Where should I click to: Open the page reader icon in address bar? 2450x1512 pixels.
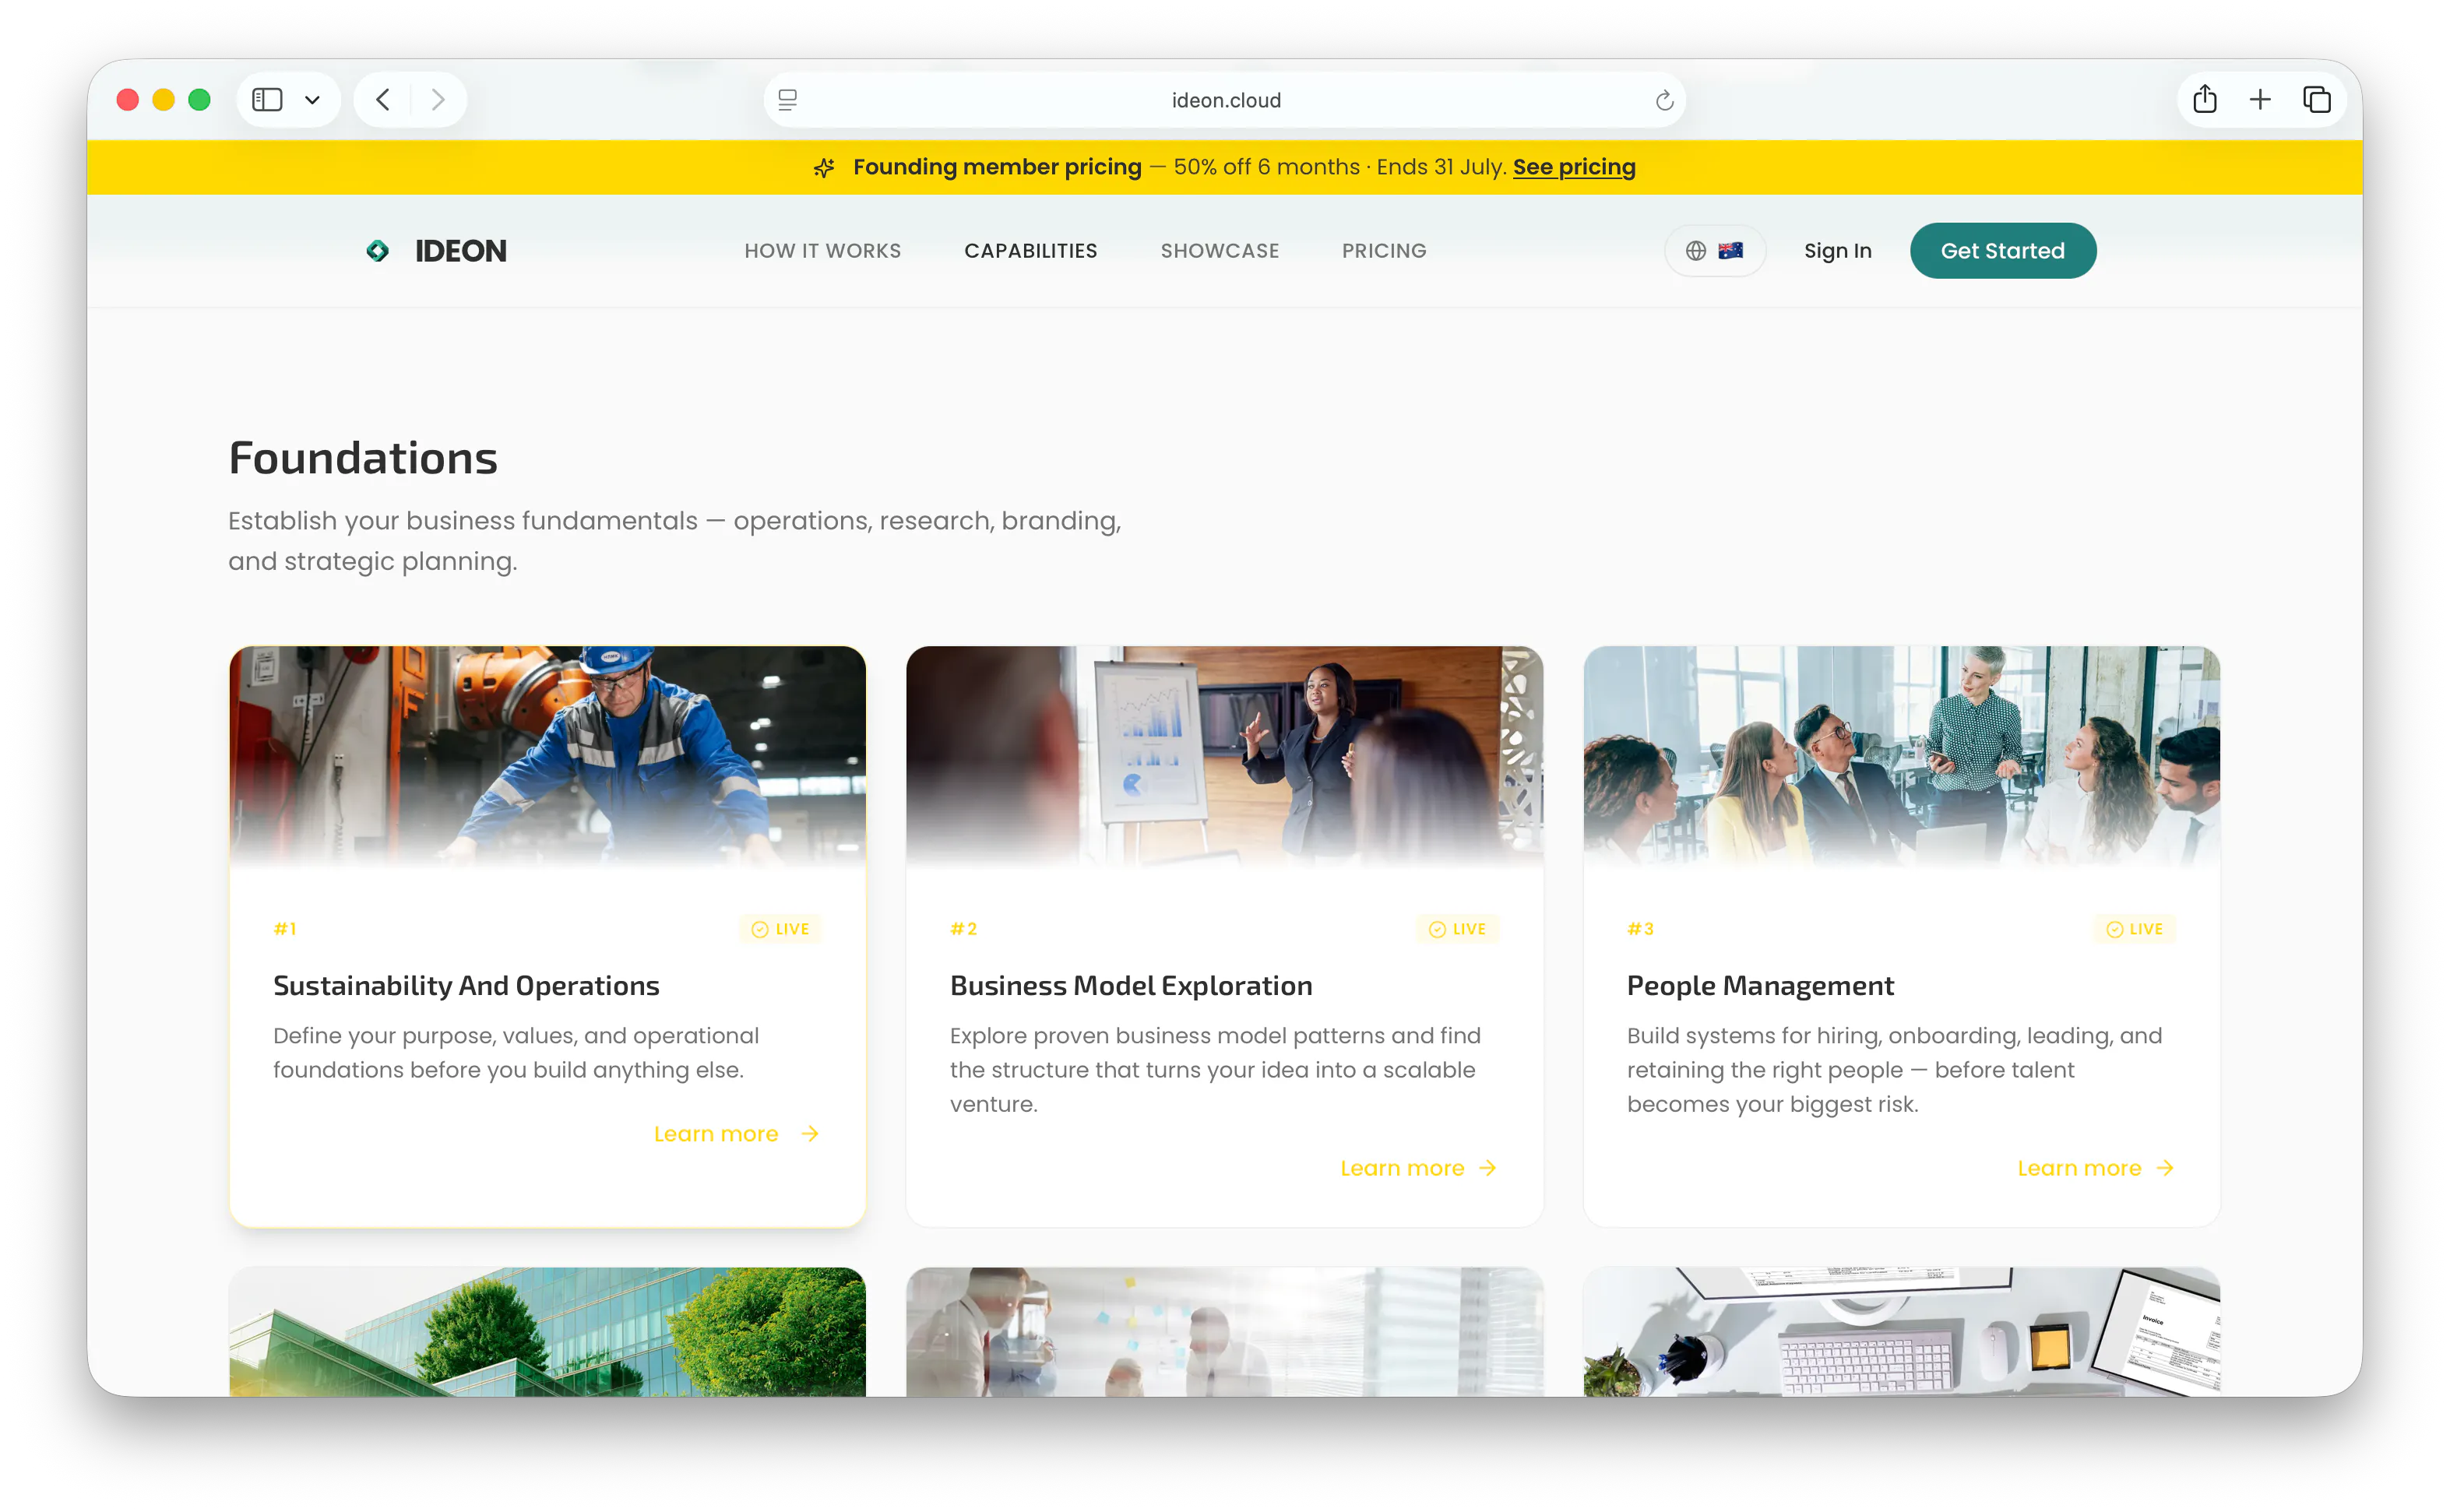[x=788, y=100]
